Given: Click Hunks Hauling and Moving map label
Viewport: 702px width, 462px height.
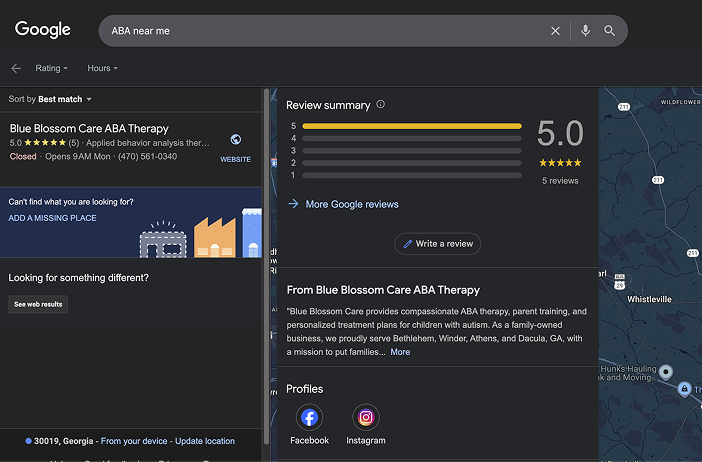Looking at the screenshot, I should pos(628,373).
